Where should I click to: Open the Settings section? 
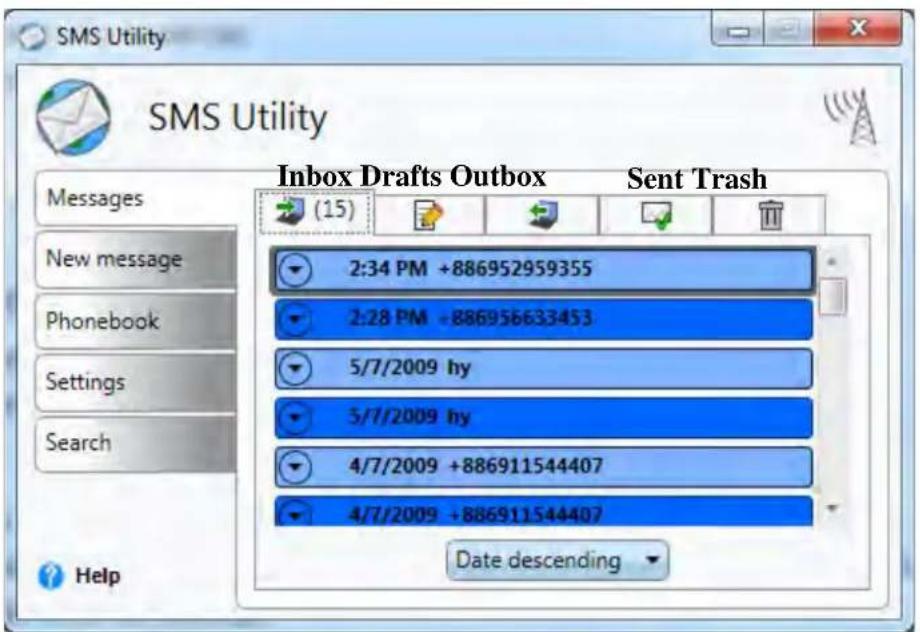(136, 382)
